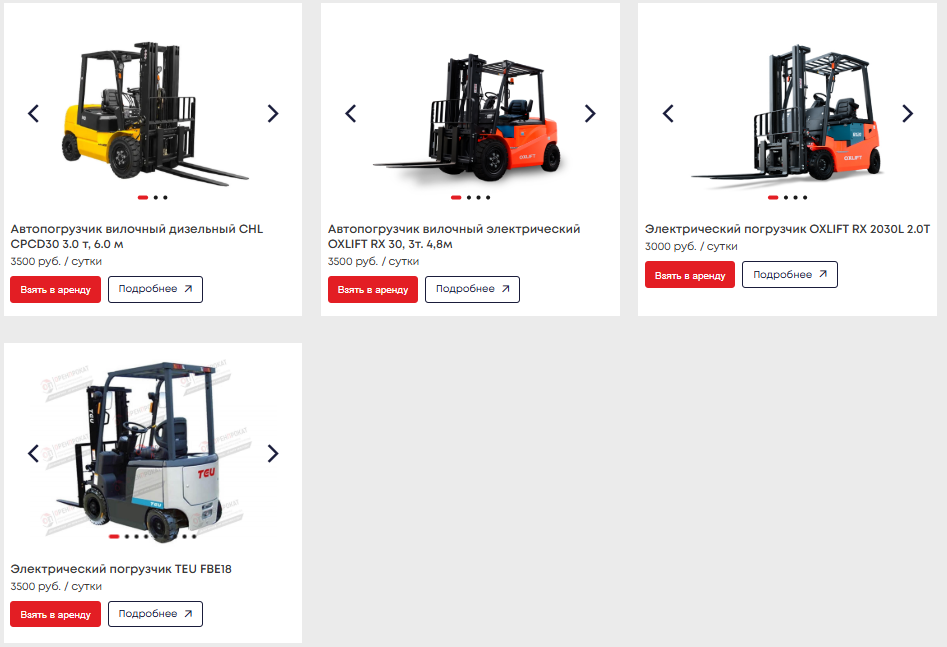This screenshot has width=947, height=647.
Task: Rent the OXLIFT RX 30 electric forklift
Action: pyautogui.click(x=373, y=289)
